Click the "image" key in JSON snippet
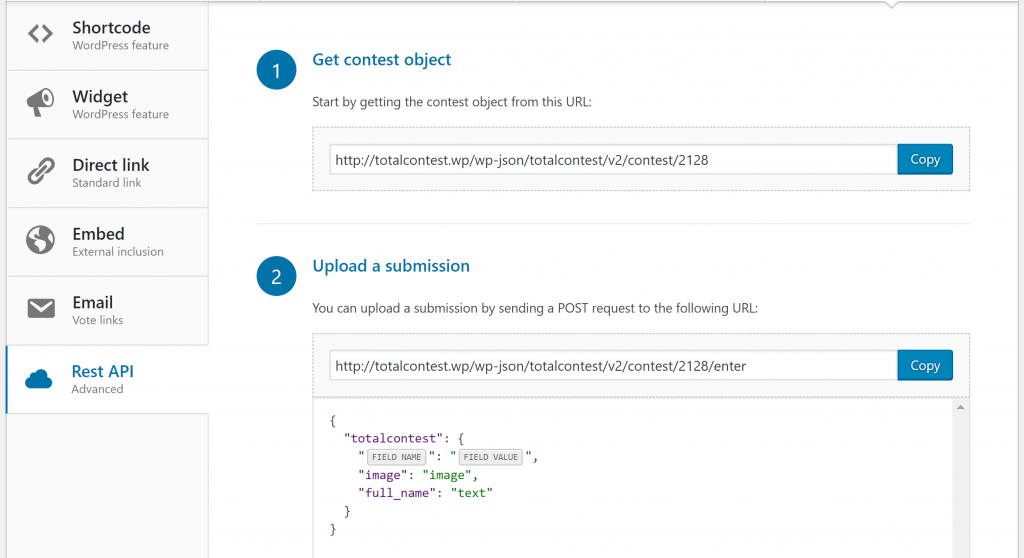This screenshot has height=558, width=1024. pyautogui.click(x=382, y=475)
